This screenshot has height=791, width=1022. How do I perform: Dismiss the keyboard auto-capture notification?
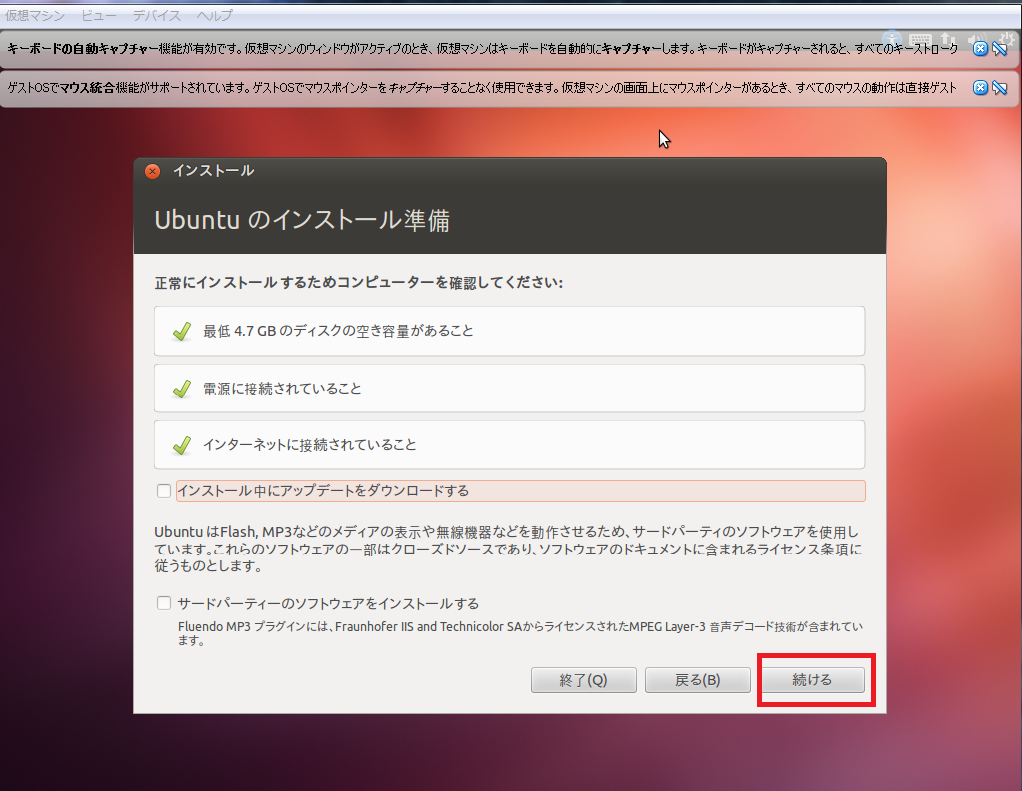pyautogui.click(x=980, y=49)
